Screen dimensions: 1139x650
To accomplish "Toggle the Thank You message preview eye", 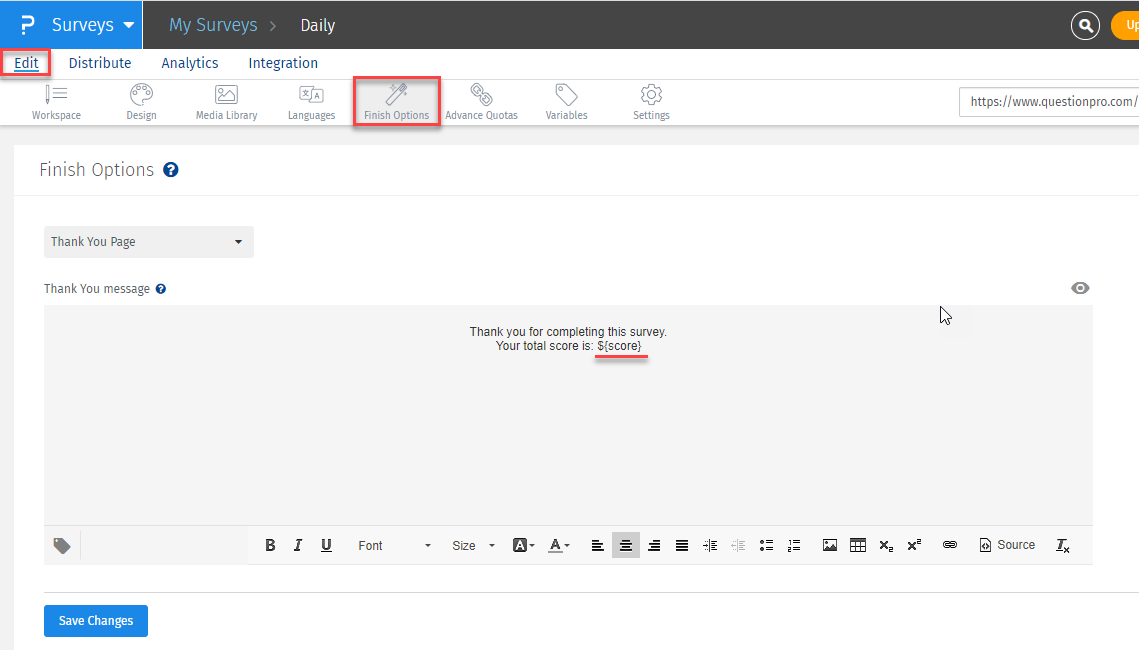I will tap(1080, 288).
